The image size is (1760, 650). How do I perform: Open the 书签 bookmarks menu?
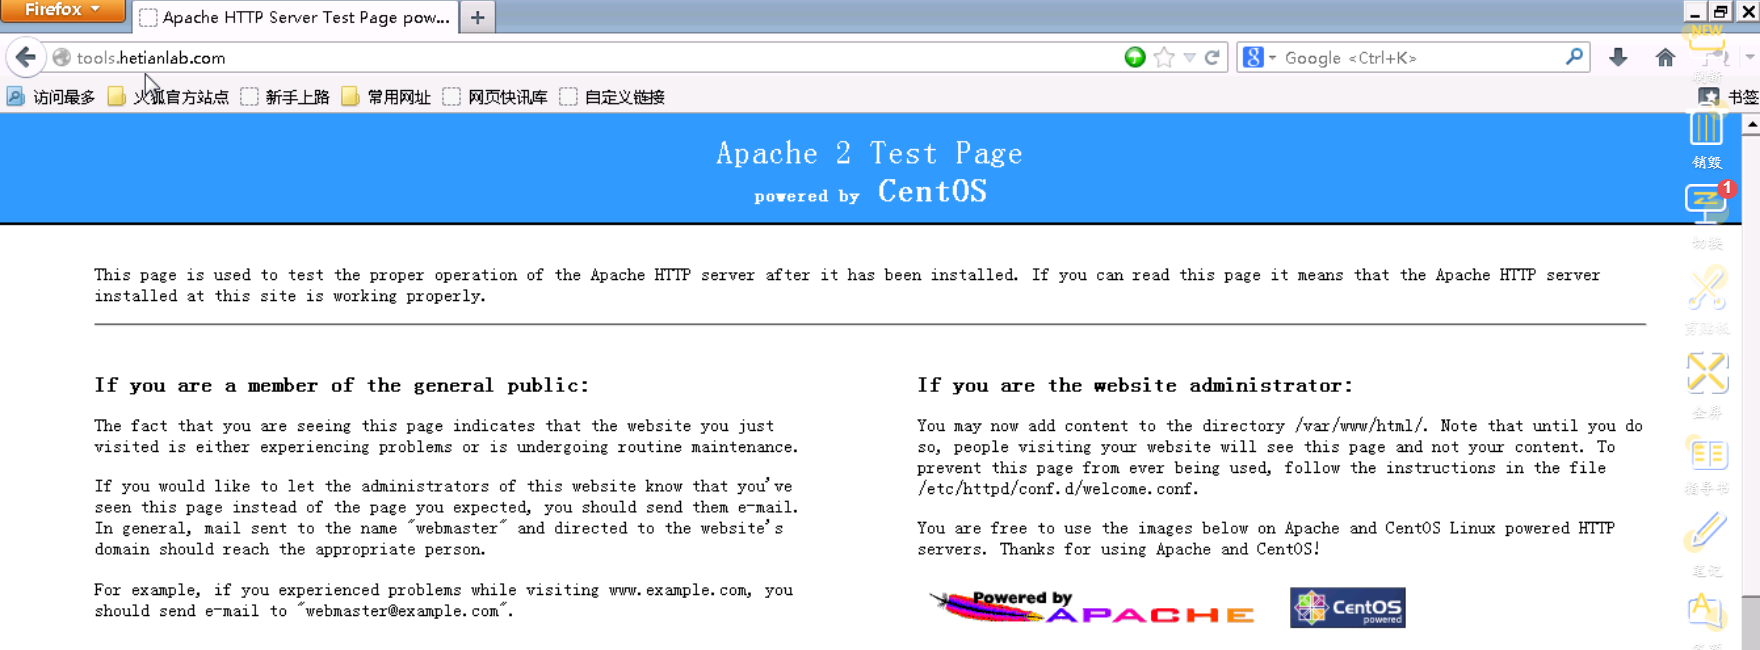1729,97
